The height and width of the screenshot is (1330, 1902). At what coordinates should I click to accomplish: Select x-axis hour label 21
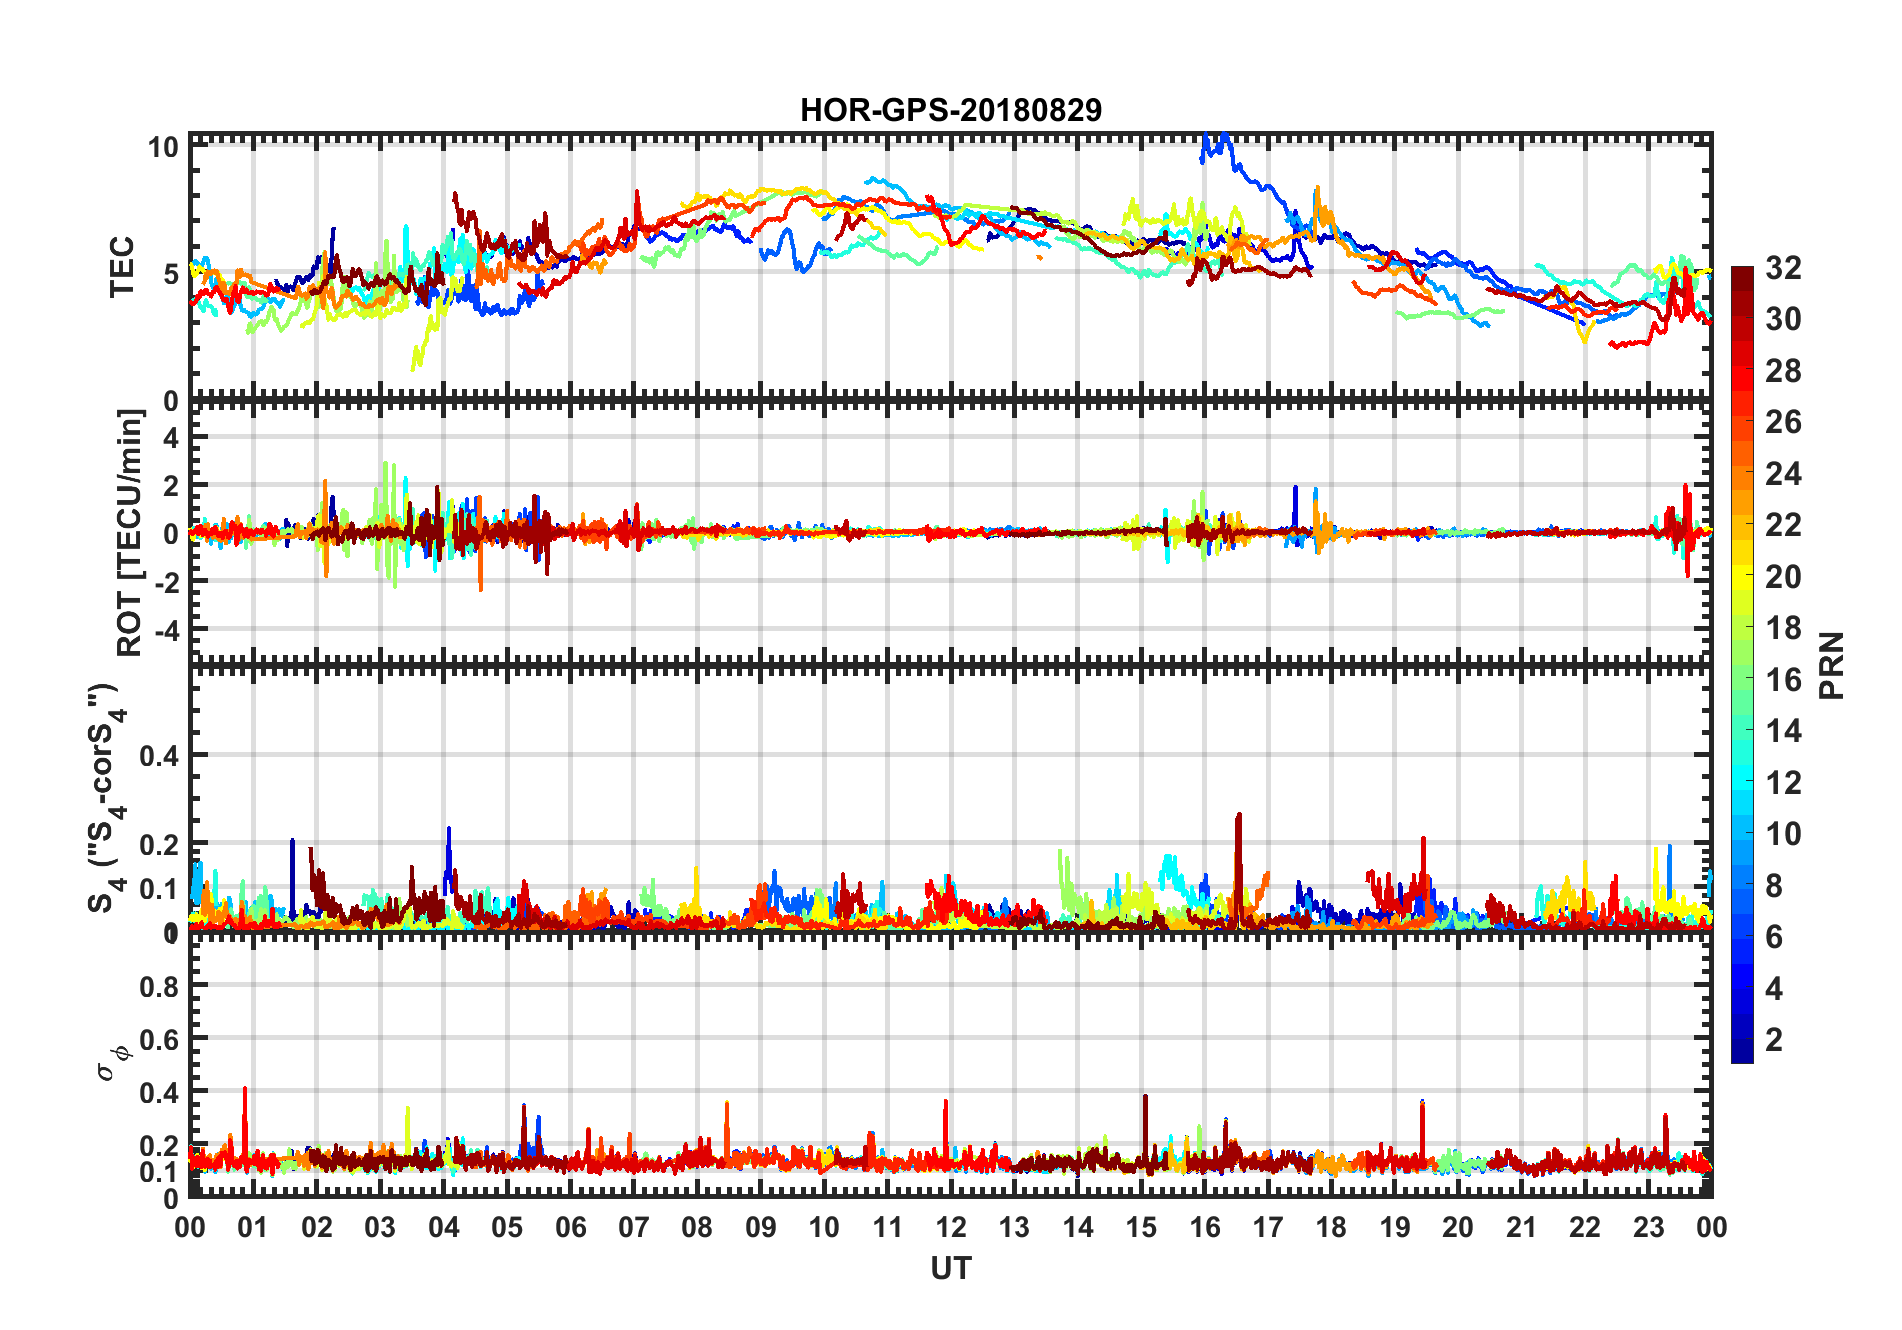coord(1522,1228)
